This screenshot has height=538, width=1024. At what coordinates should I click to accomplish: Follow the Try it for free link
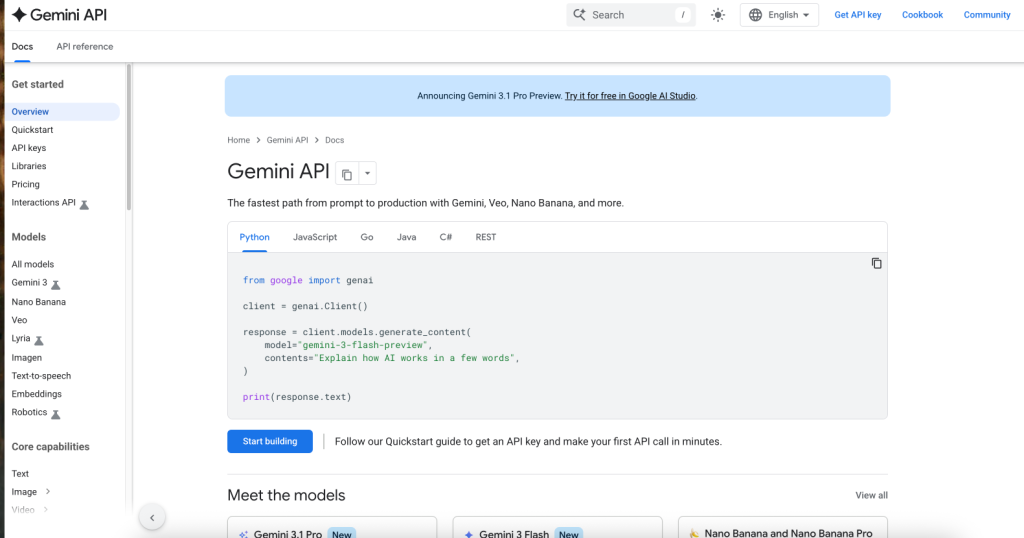pos(630,96)
